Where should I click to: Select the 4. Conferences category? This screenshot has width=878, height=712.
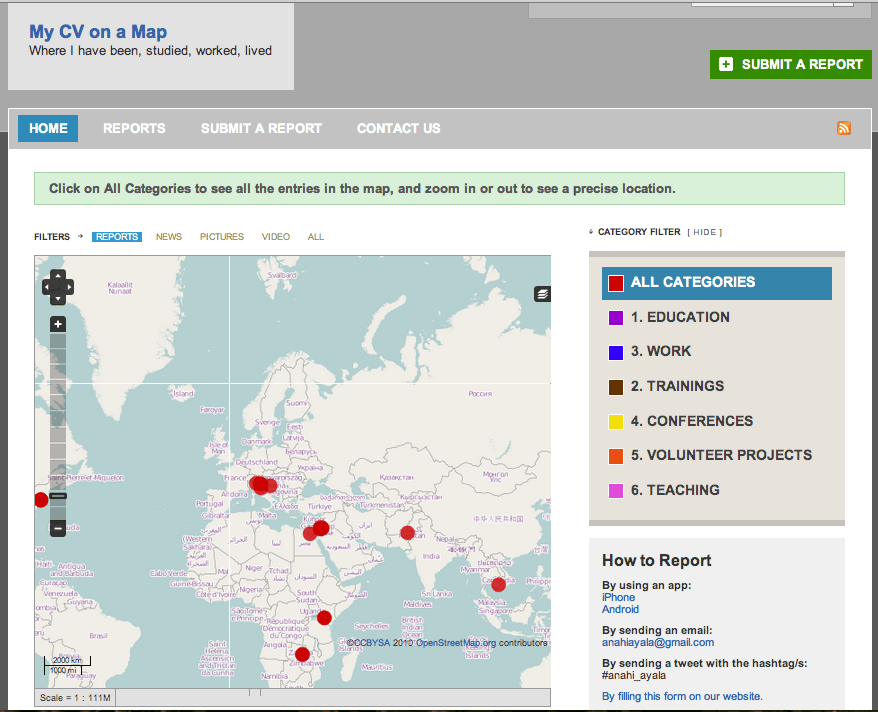pos(691,421)
